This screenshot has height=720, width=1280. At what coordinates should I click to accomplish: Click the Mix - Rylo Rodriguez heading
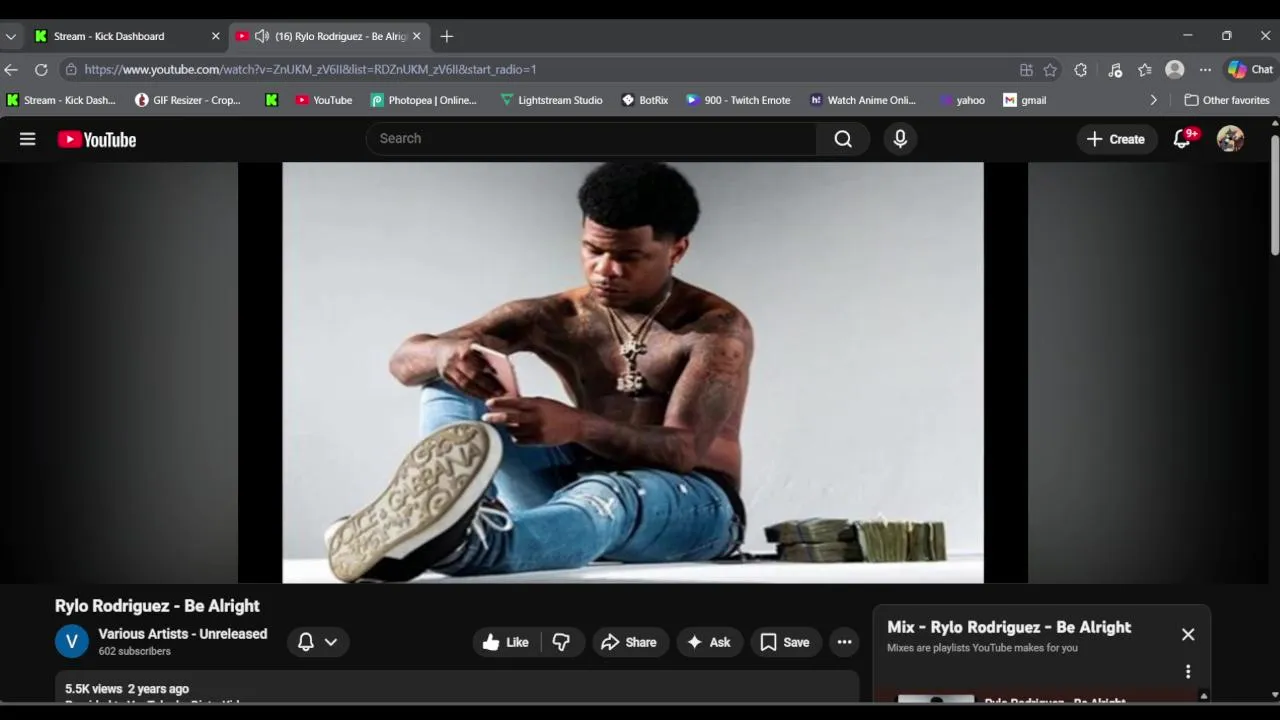tap(1009, 627)
